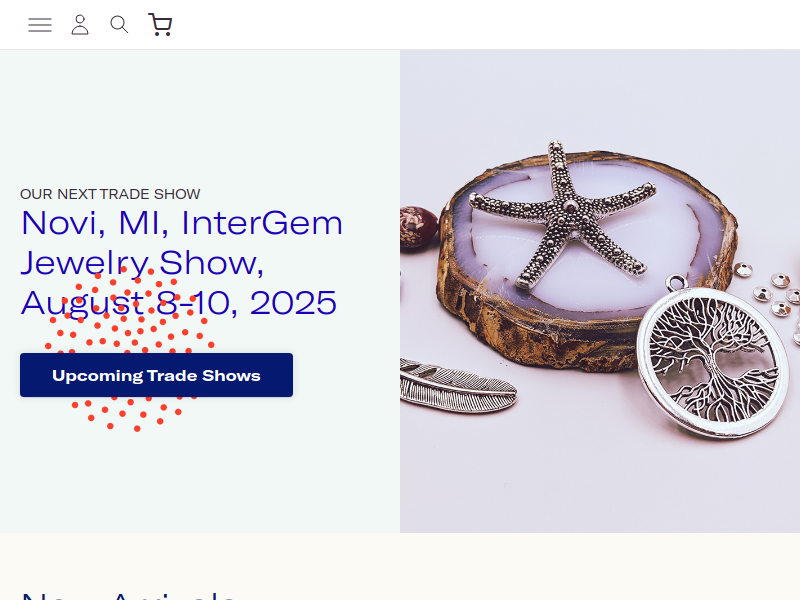Click the pale green banner background above label
800x600 pixels.
(200, 117)
